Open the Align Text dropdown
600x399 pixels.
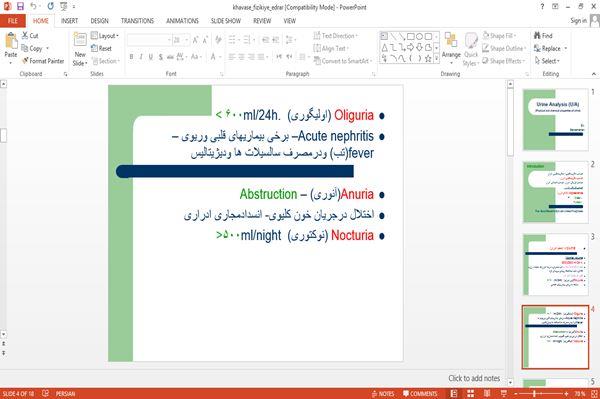coord(331,48)
